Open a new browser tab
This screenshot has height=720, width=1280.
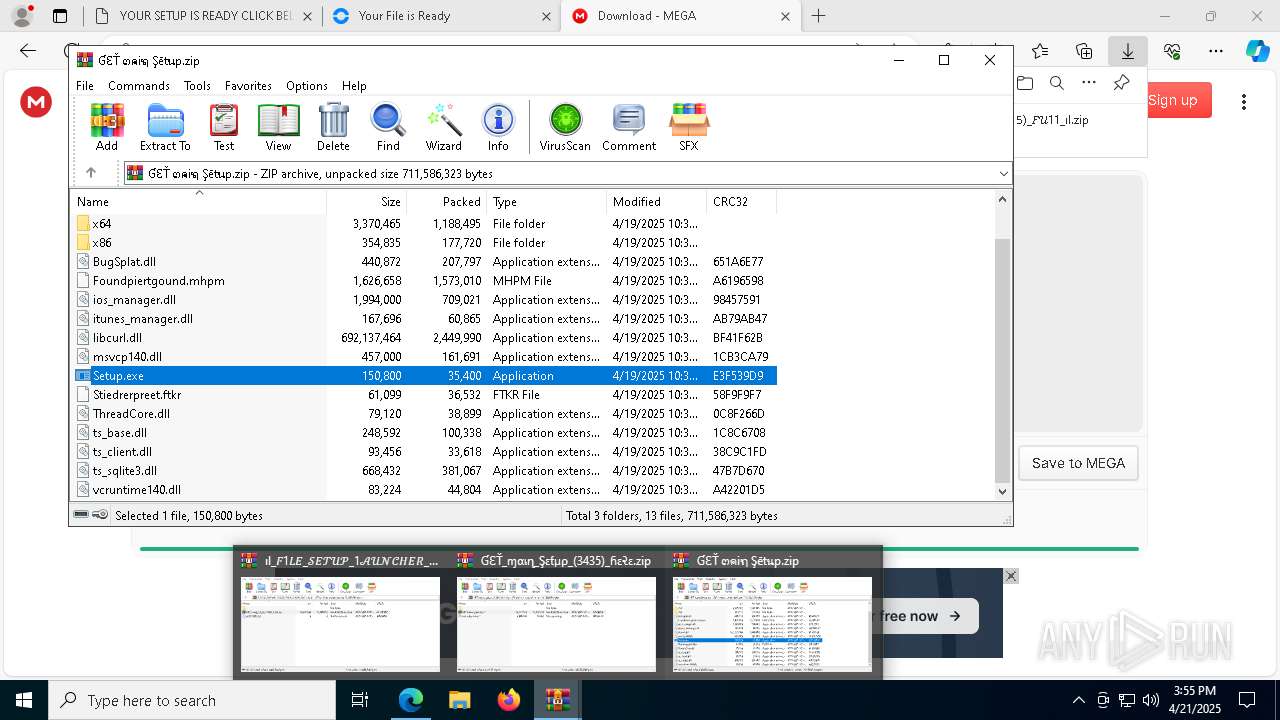(818, 16)
